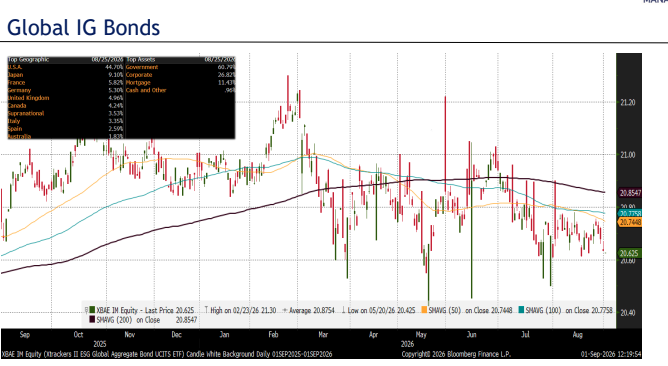This screenshot has width=668, height=366.
Task: Click the orange SMAVG (50) legend swatch
Action: tap(424, 310)
